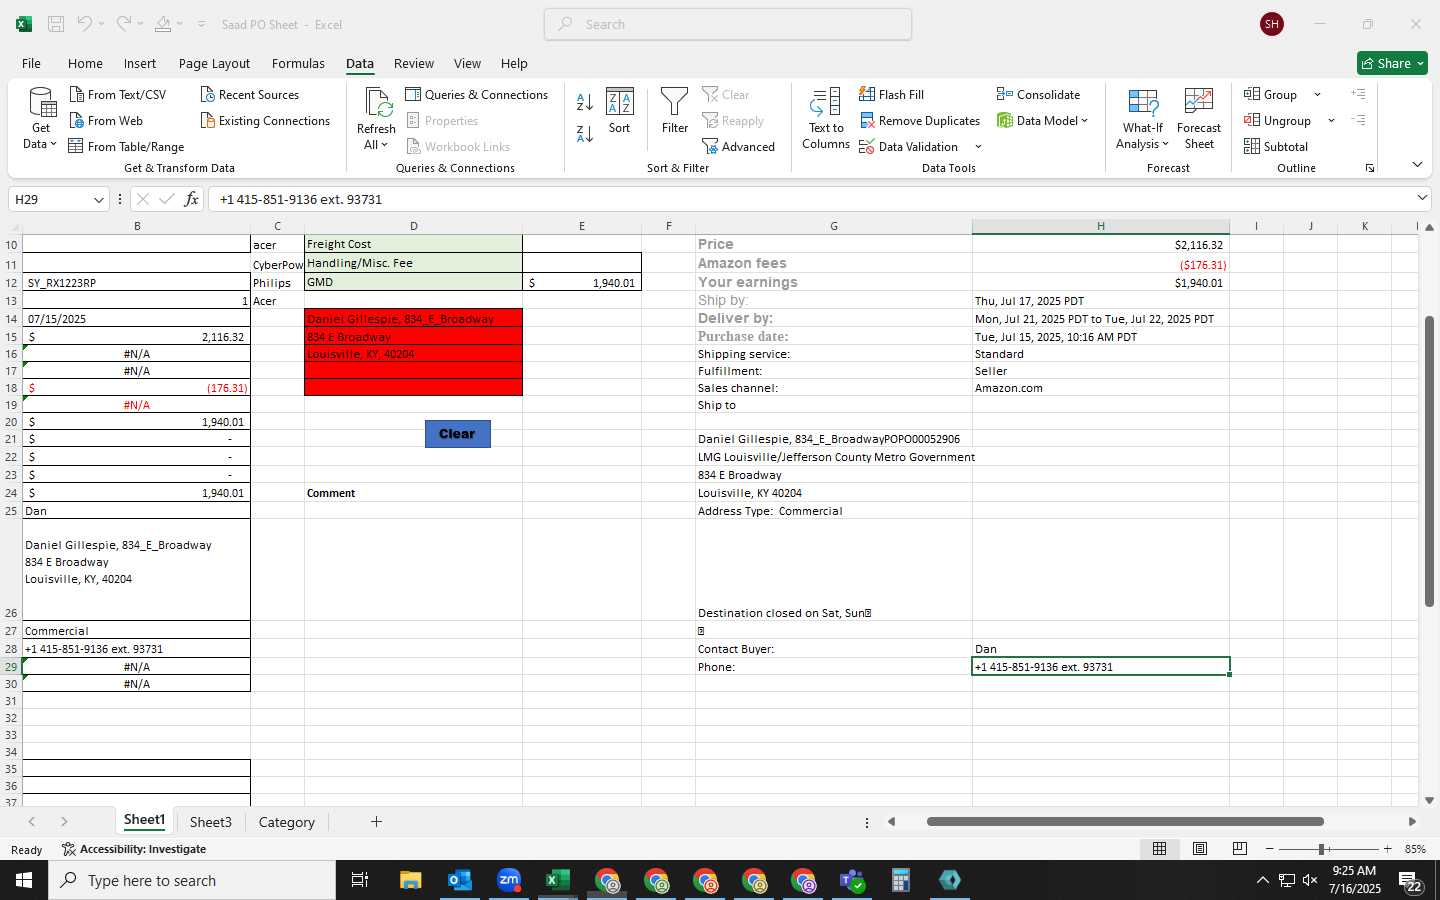Open What-If Analysis dropdown
The image size is (1440, 900).
coord(1143,118)
